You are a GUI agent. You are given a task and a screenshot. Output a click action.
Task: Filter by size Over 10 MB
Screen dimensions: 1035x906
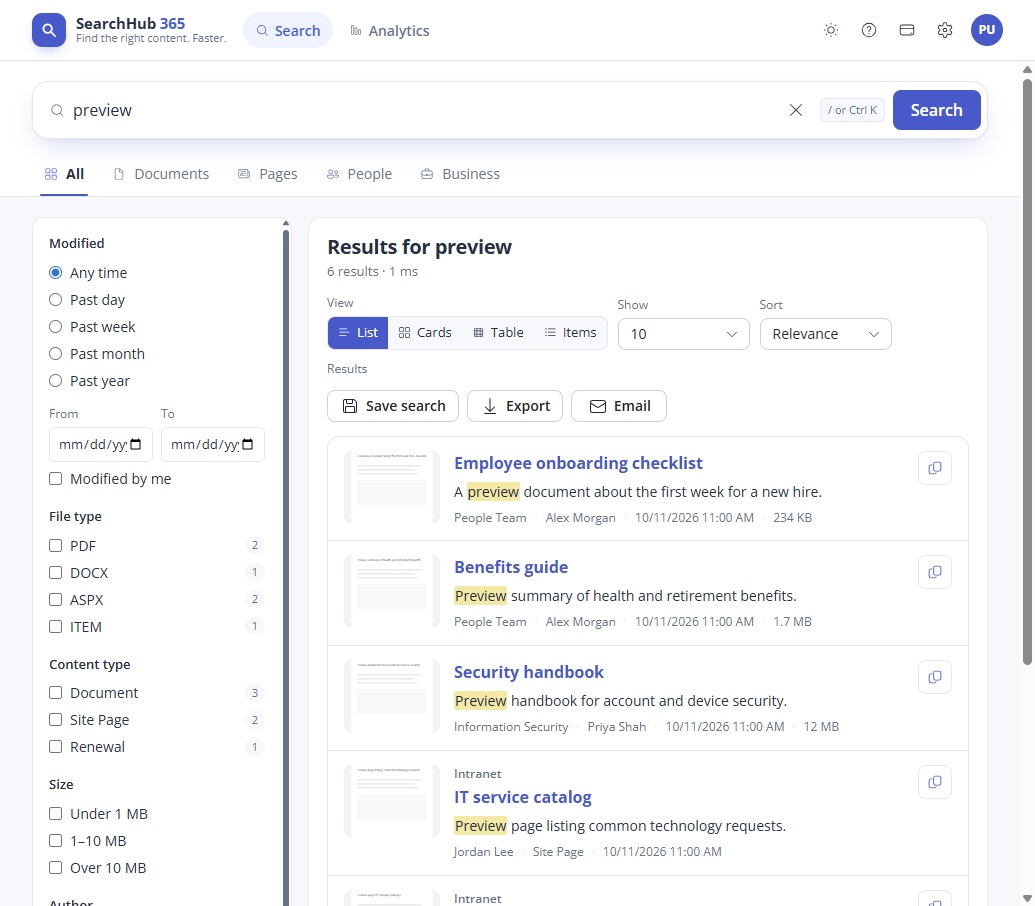coord(55,868)
